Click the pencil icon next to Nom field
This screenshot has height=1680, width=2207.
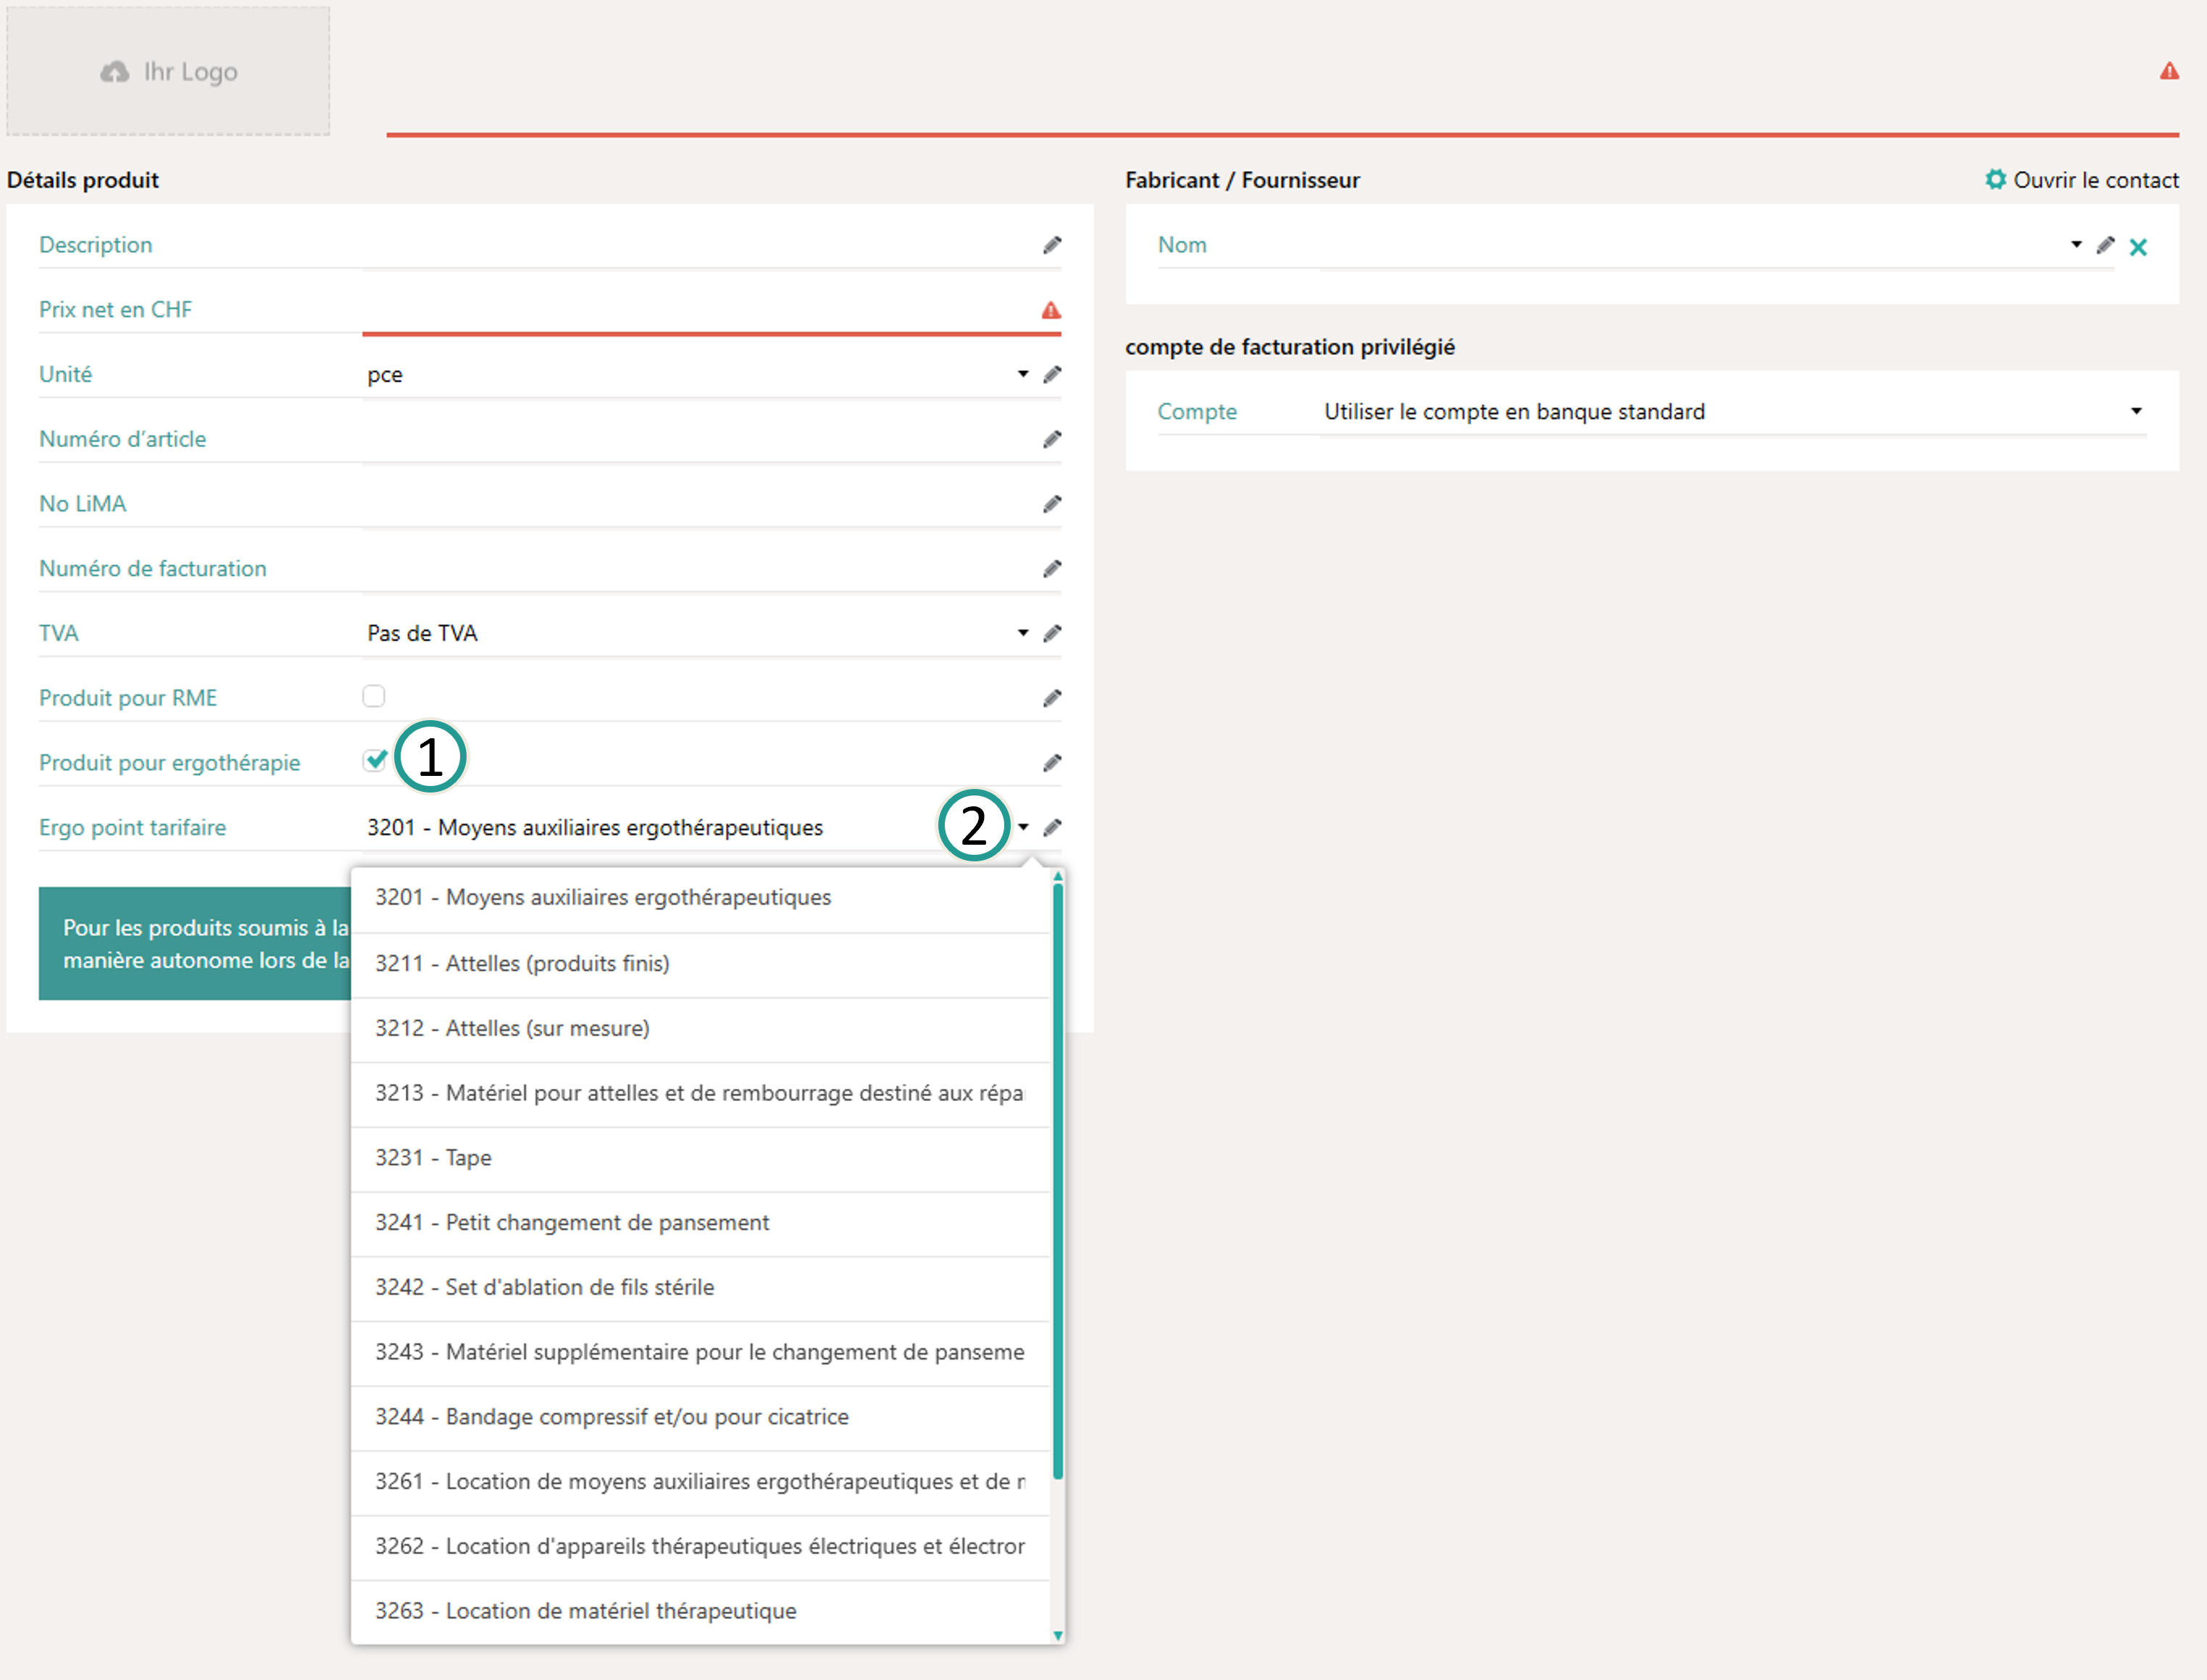click(x=2105, y=246)
